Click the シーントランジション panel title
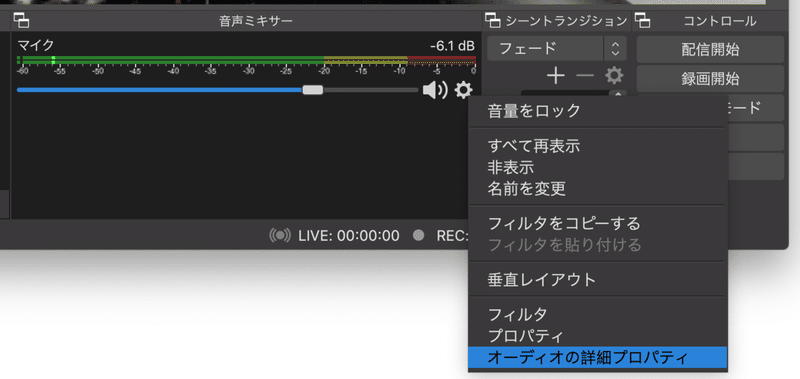This screenshot has height=379, width=800. pyautogui.click(x=566, y=21)
